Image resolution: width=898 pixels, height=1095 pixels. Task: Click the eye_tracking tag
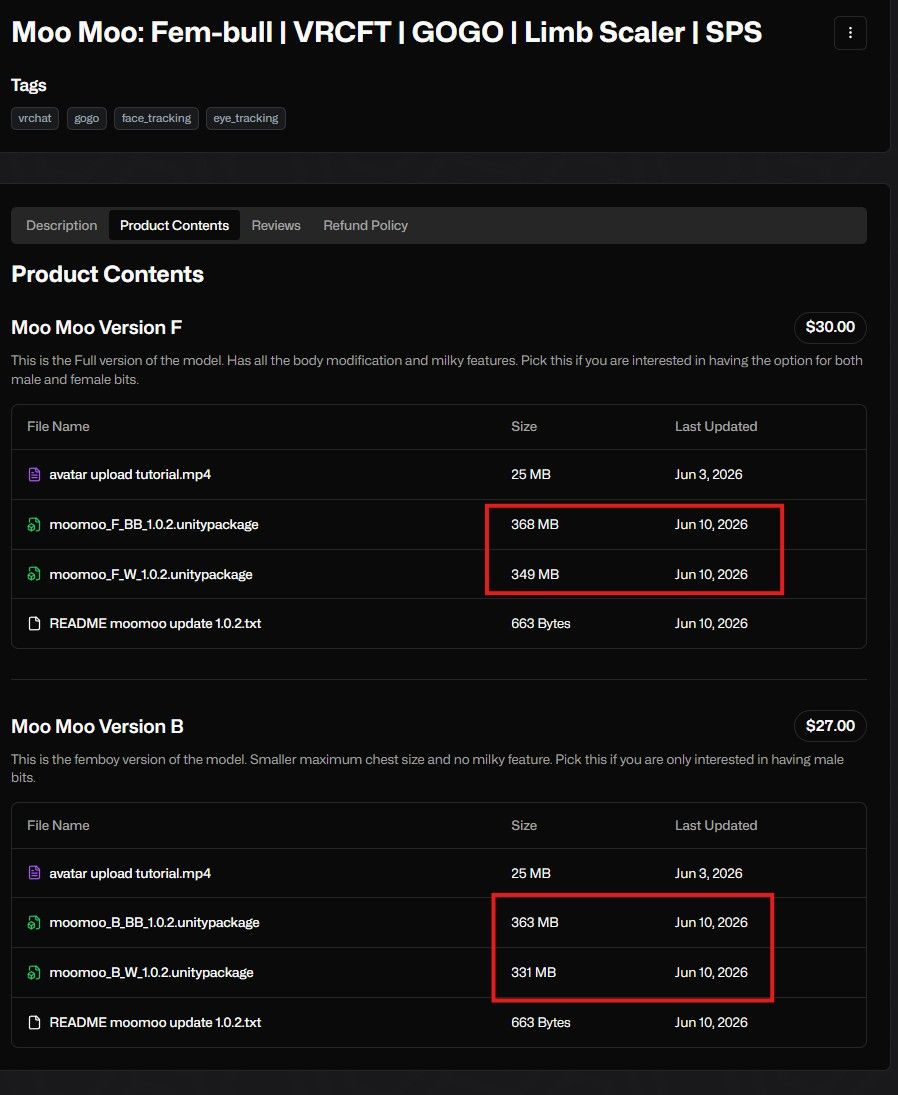(x=246, y=118)
